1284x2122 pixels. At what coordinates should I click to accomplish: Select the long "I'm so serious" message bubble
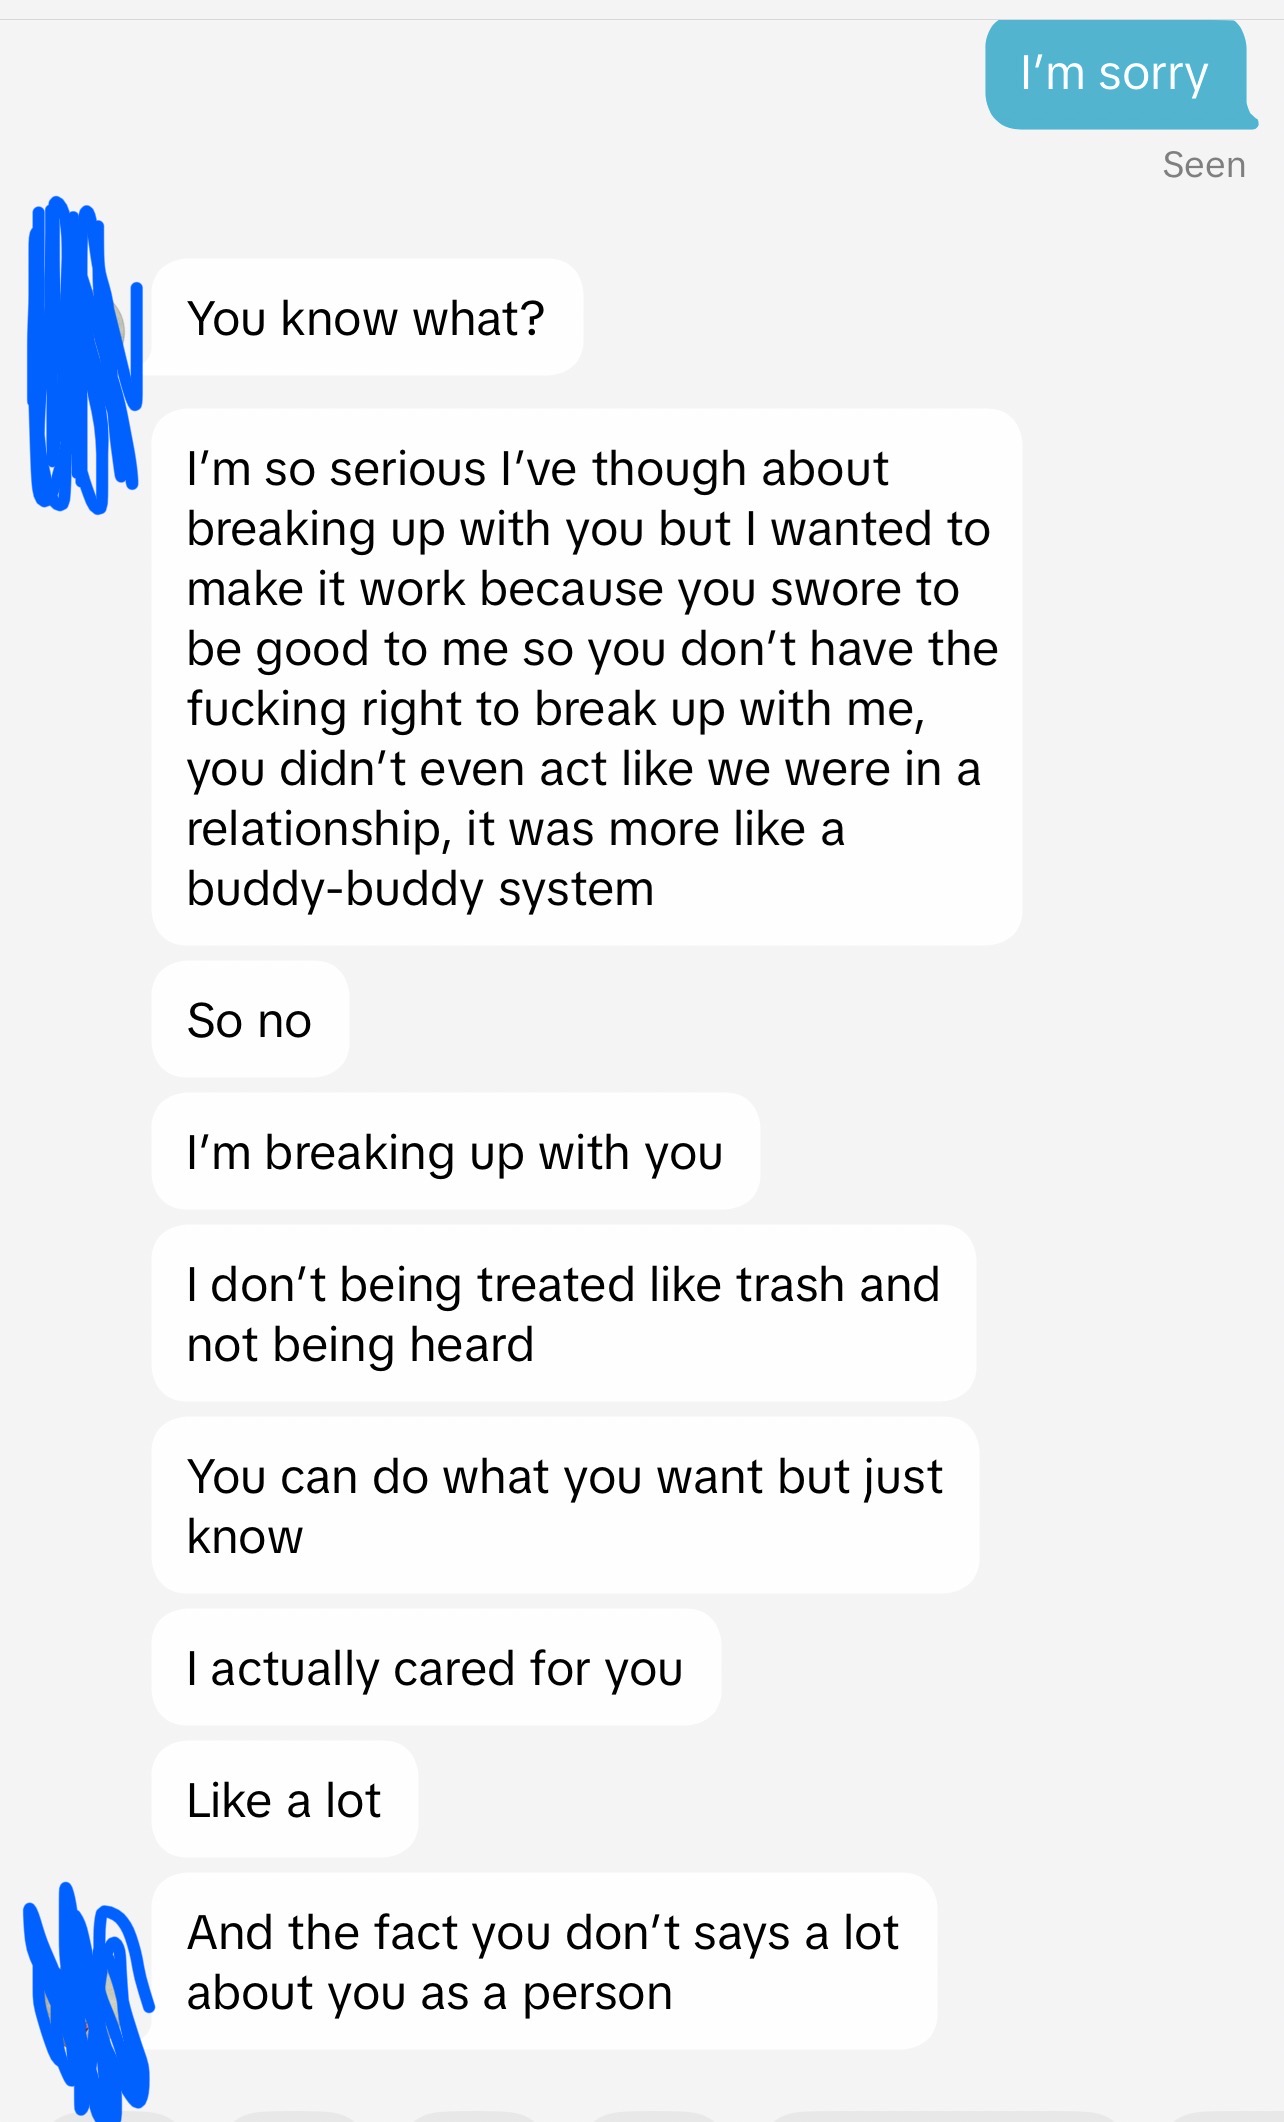(587, 677)
